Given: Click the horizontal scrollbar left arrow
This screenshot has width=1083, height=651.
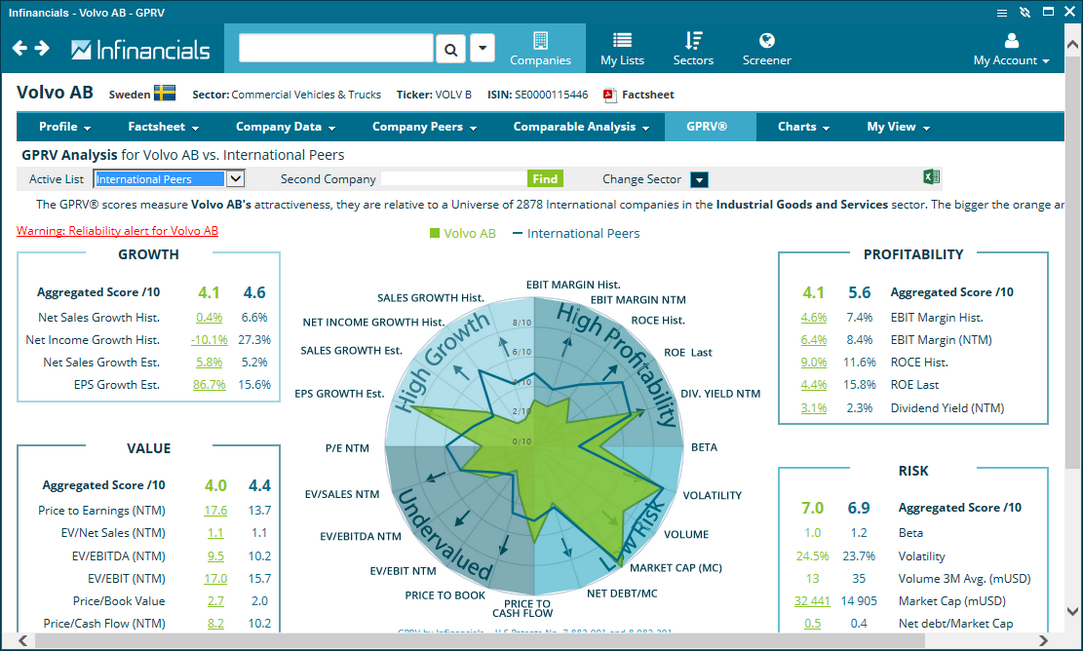Looking at the screenshot, I should point(23,641).
